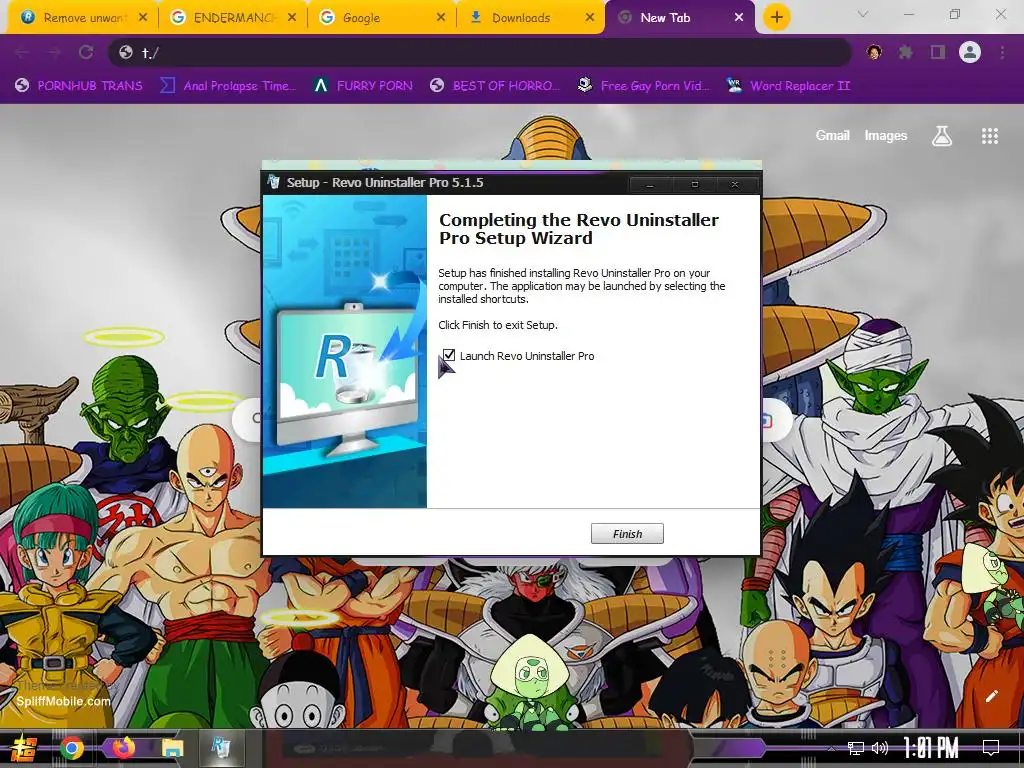1024x768 pixels.
Task: Open the Search Labs flask icon
Action: click(x=942, y=136)
